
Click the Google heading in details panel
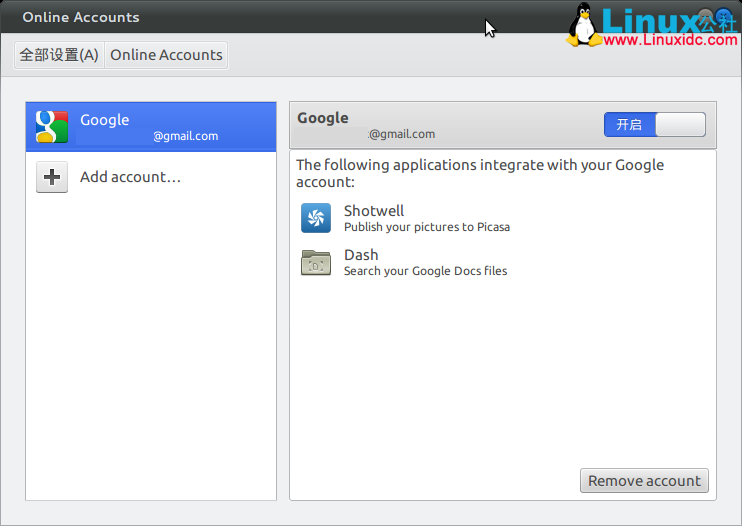[x=323, y=118]
